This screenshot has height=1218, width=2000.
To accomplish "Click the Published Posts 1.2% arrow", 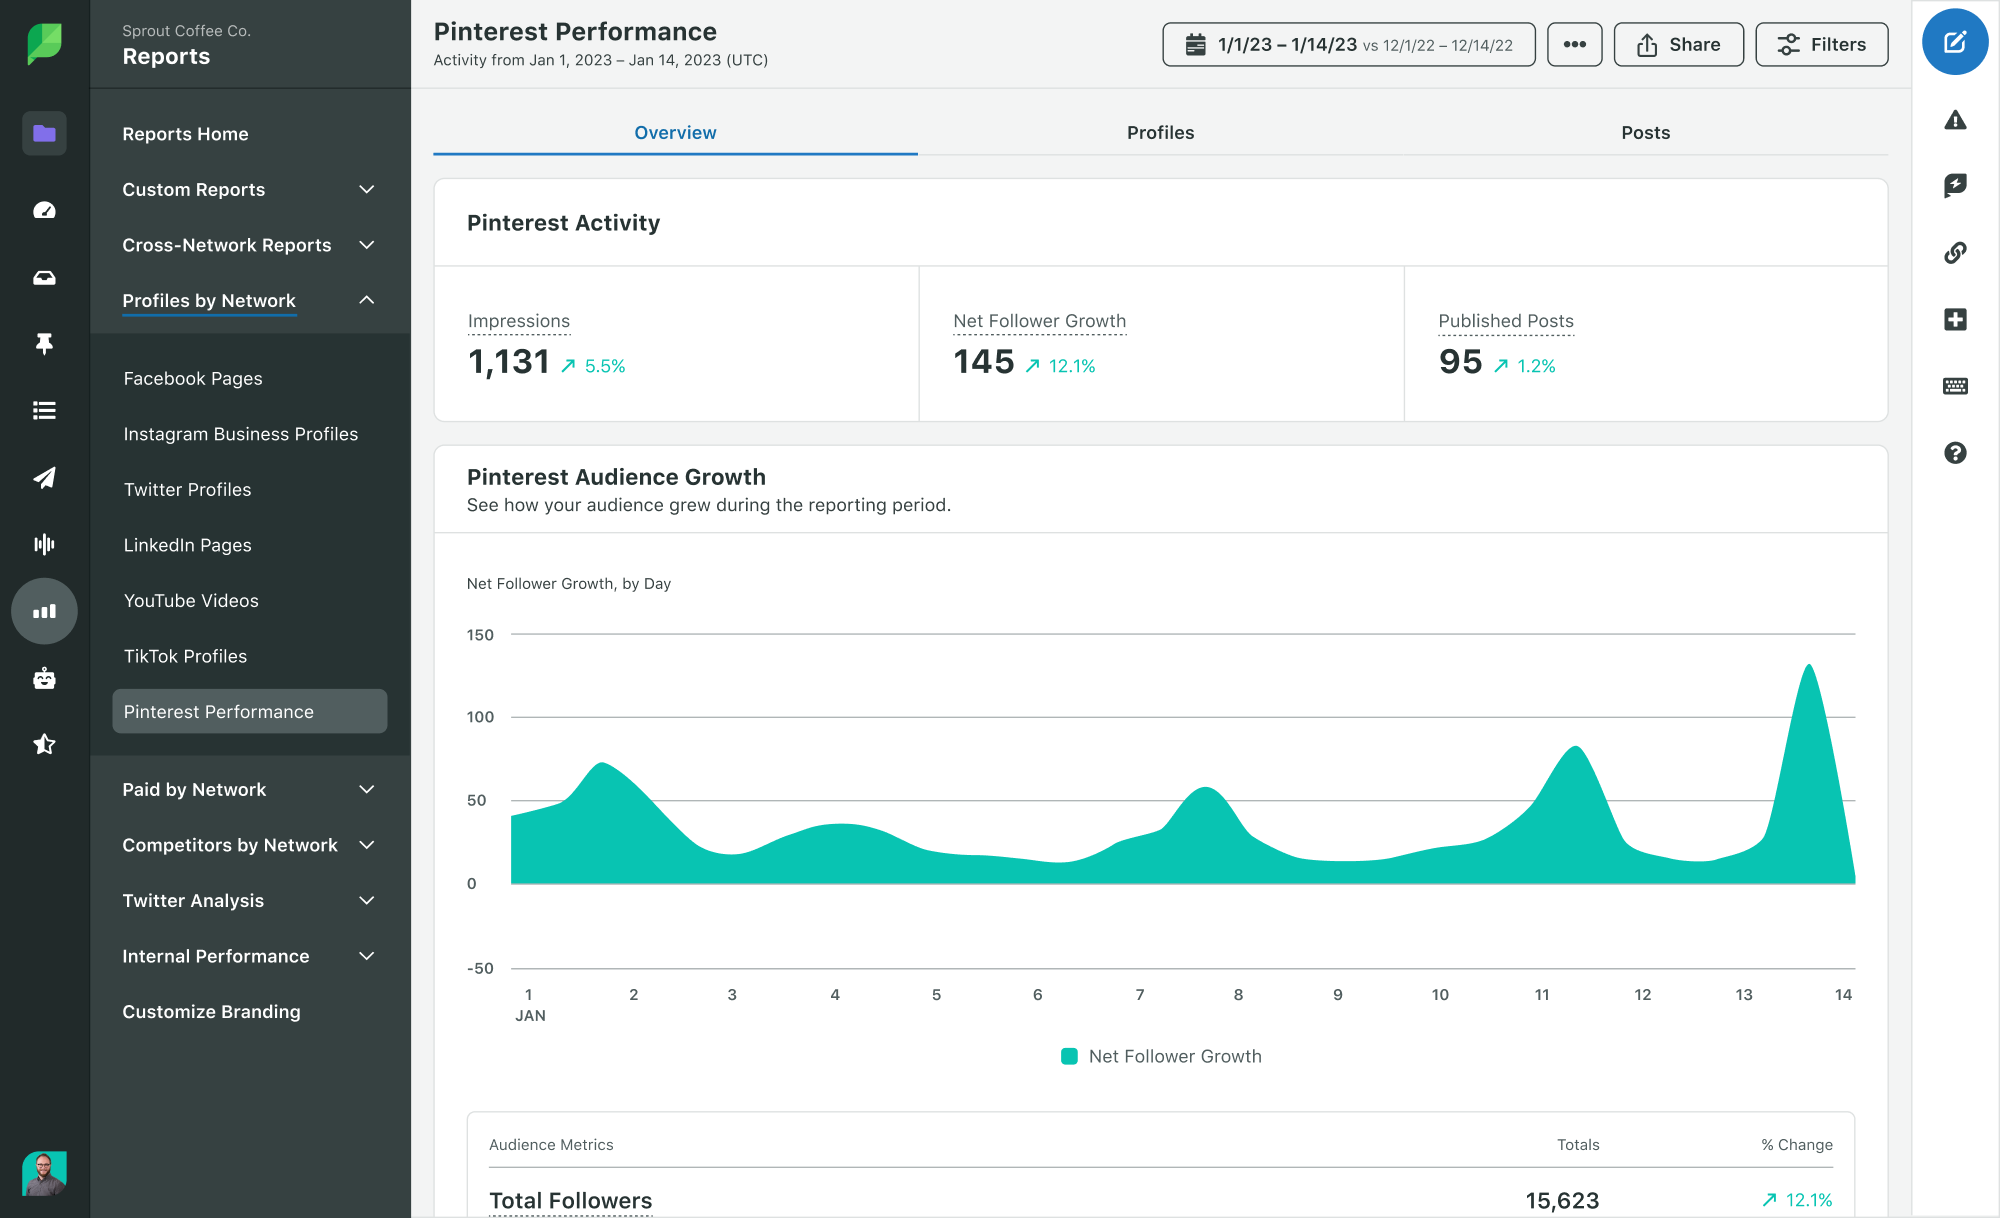I will click(x=1501, y=366).
